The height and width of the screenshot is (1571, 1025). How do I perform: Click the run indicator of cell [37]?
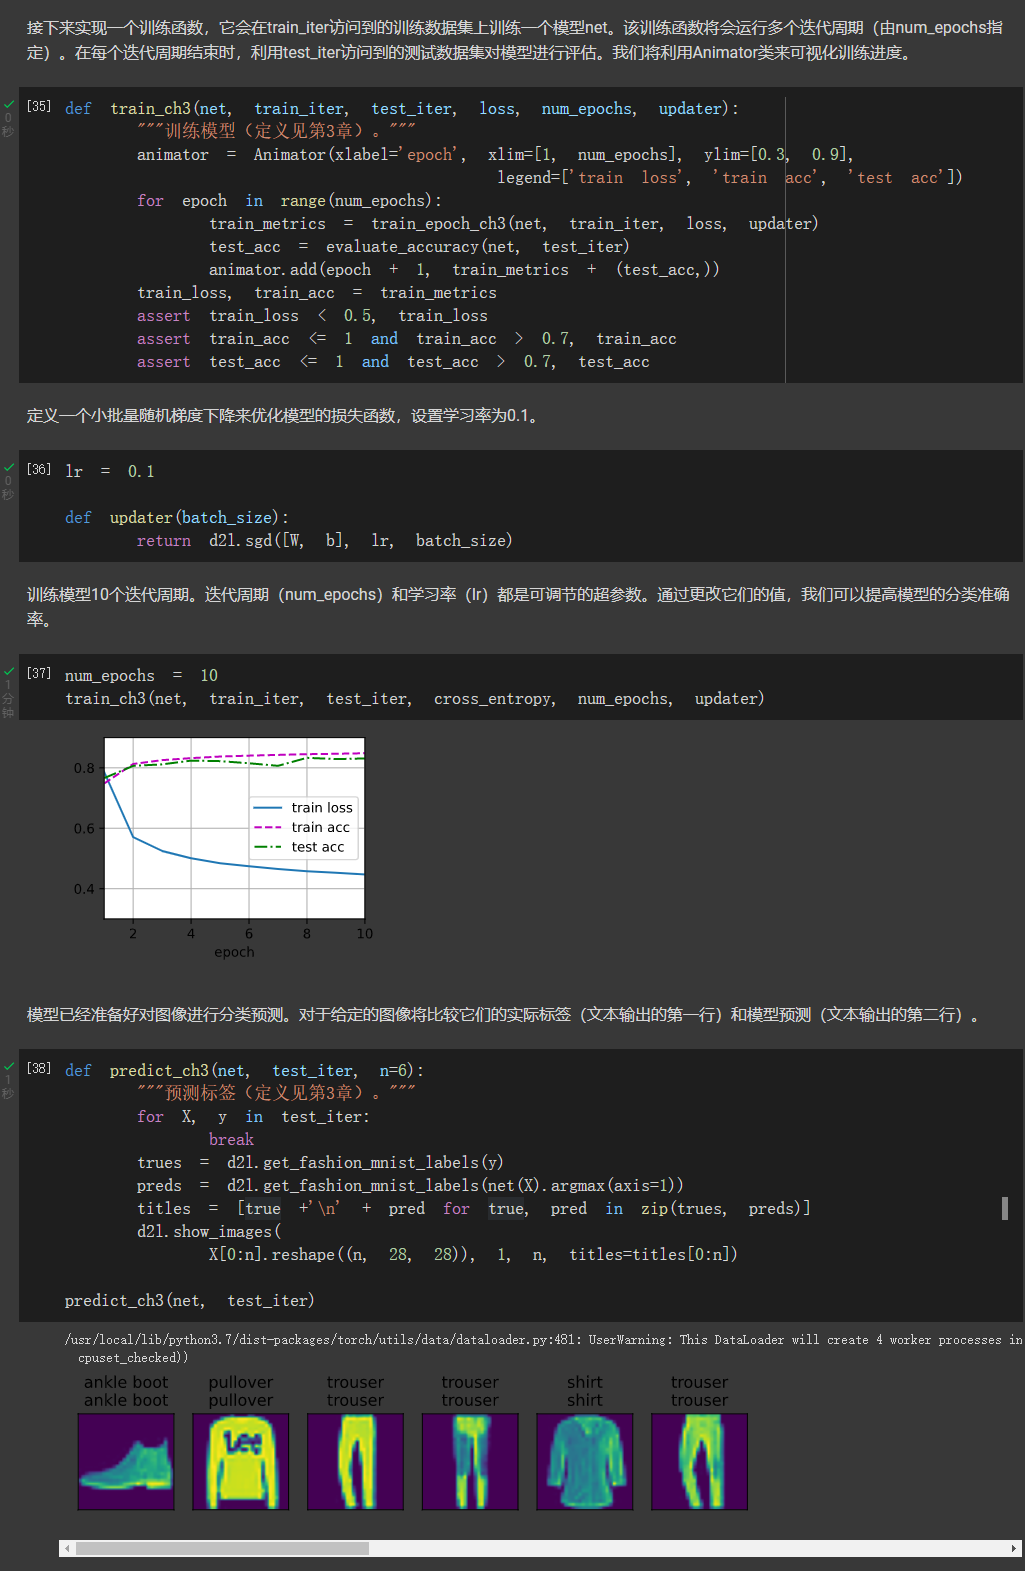click(x=39, y=673)
